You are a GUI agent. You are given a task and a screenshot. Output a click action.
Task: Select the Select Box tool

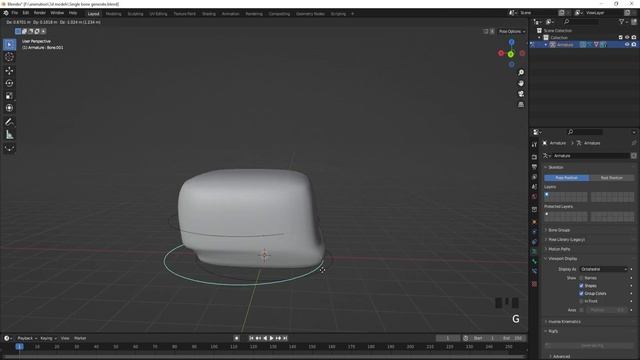tap(9, 44)
